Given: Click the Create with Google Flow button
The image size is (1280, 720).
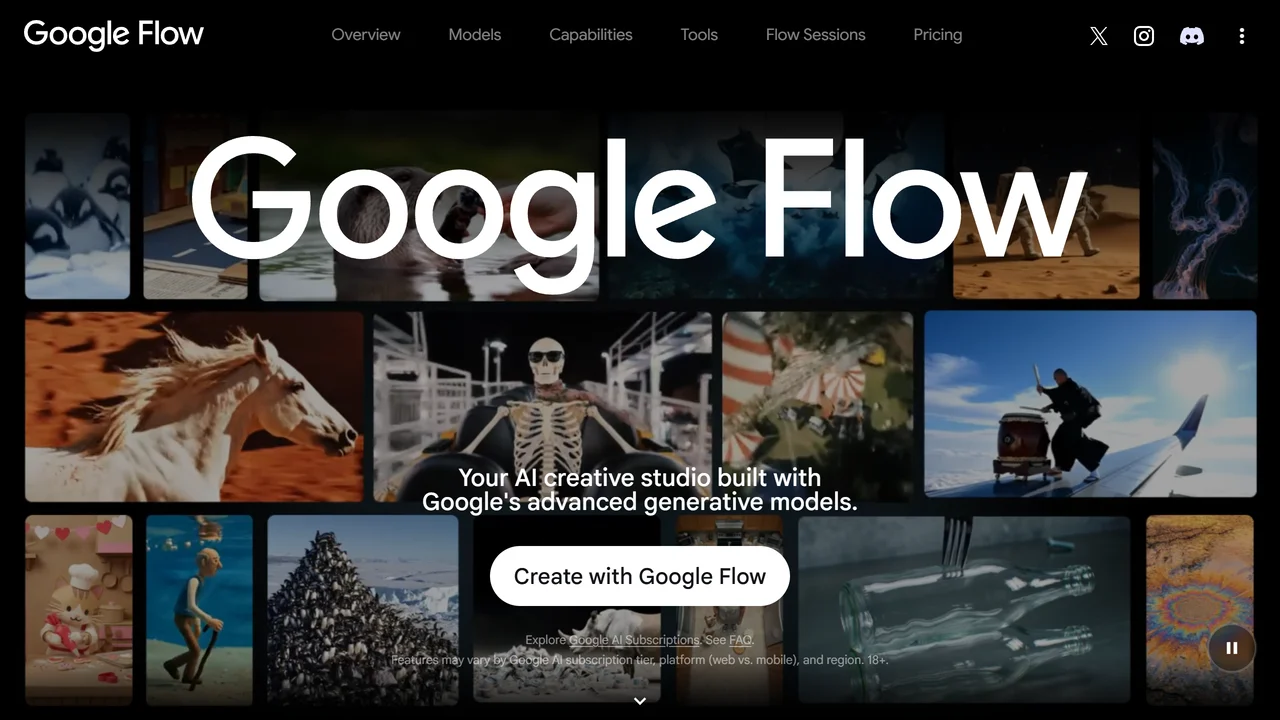Looking at the screenshot, I should tap(640, 576).
